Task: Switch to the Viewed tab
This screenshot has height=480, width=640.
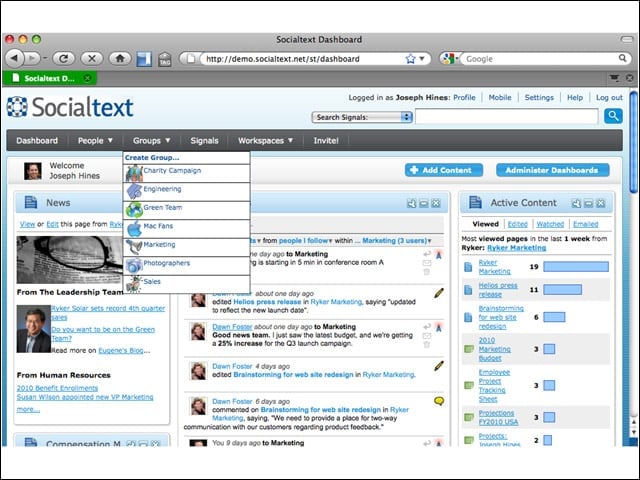Action: pyautogui.click(x=485, y=224)
